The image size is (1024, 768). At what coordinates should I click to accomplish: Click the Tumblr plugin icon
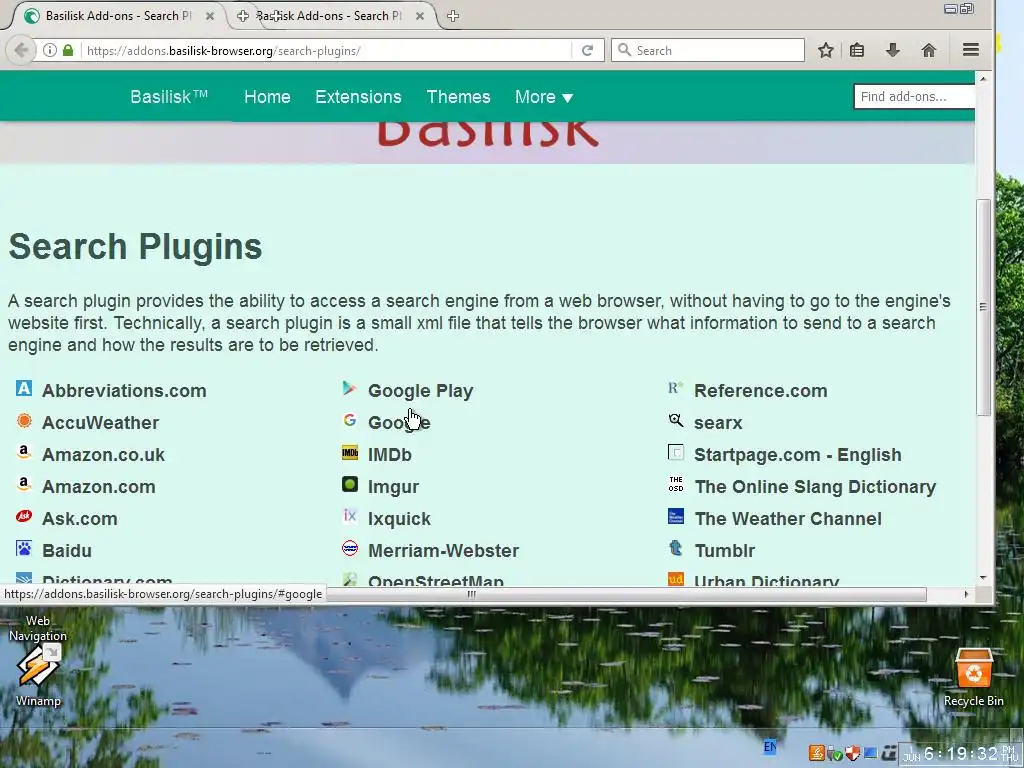coord(676,549)
